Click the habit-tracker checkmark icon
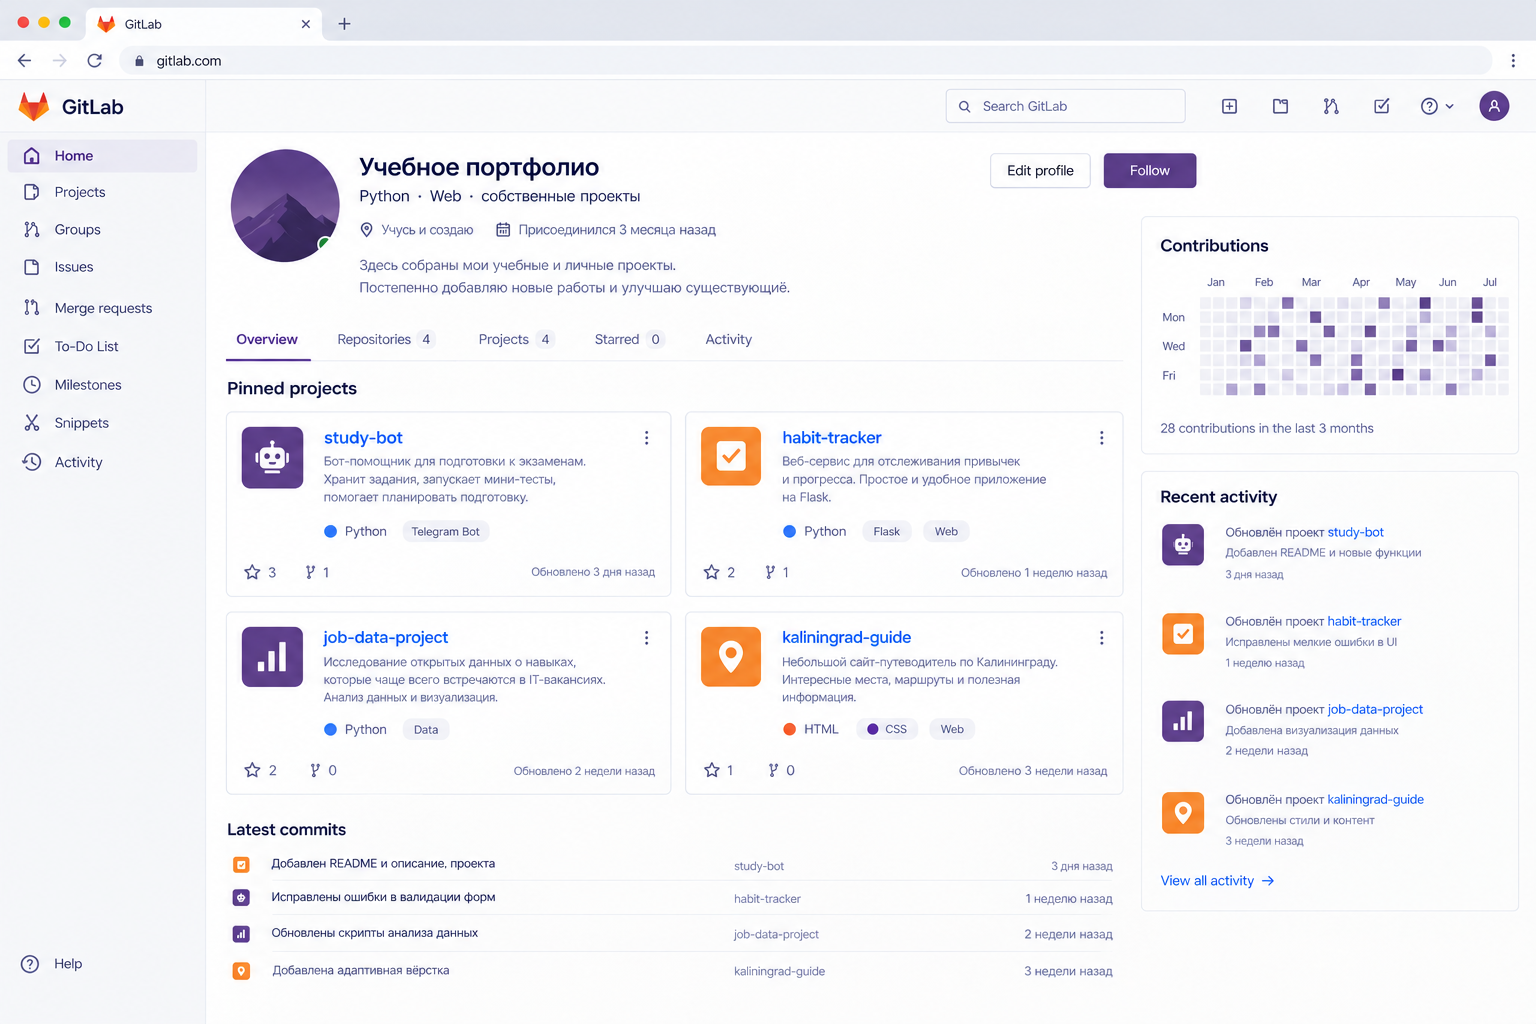Screen dimensions: 1536x1024 [x=731, y=457]
